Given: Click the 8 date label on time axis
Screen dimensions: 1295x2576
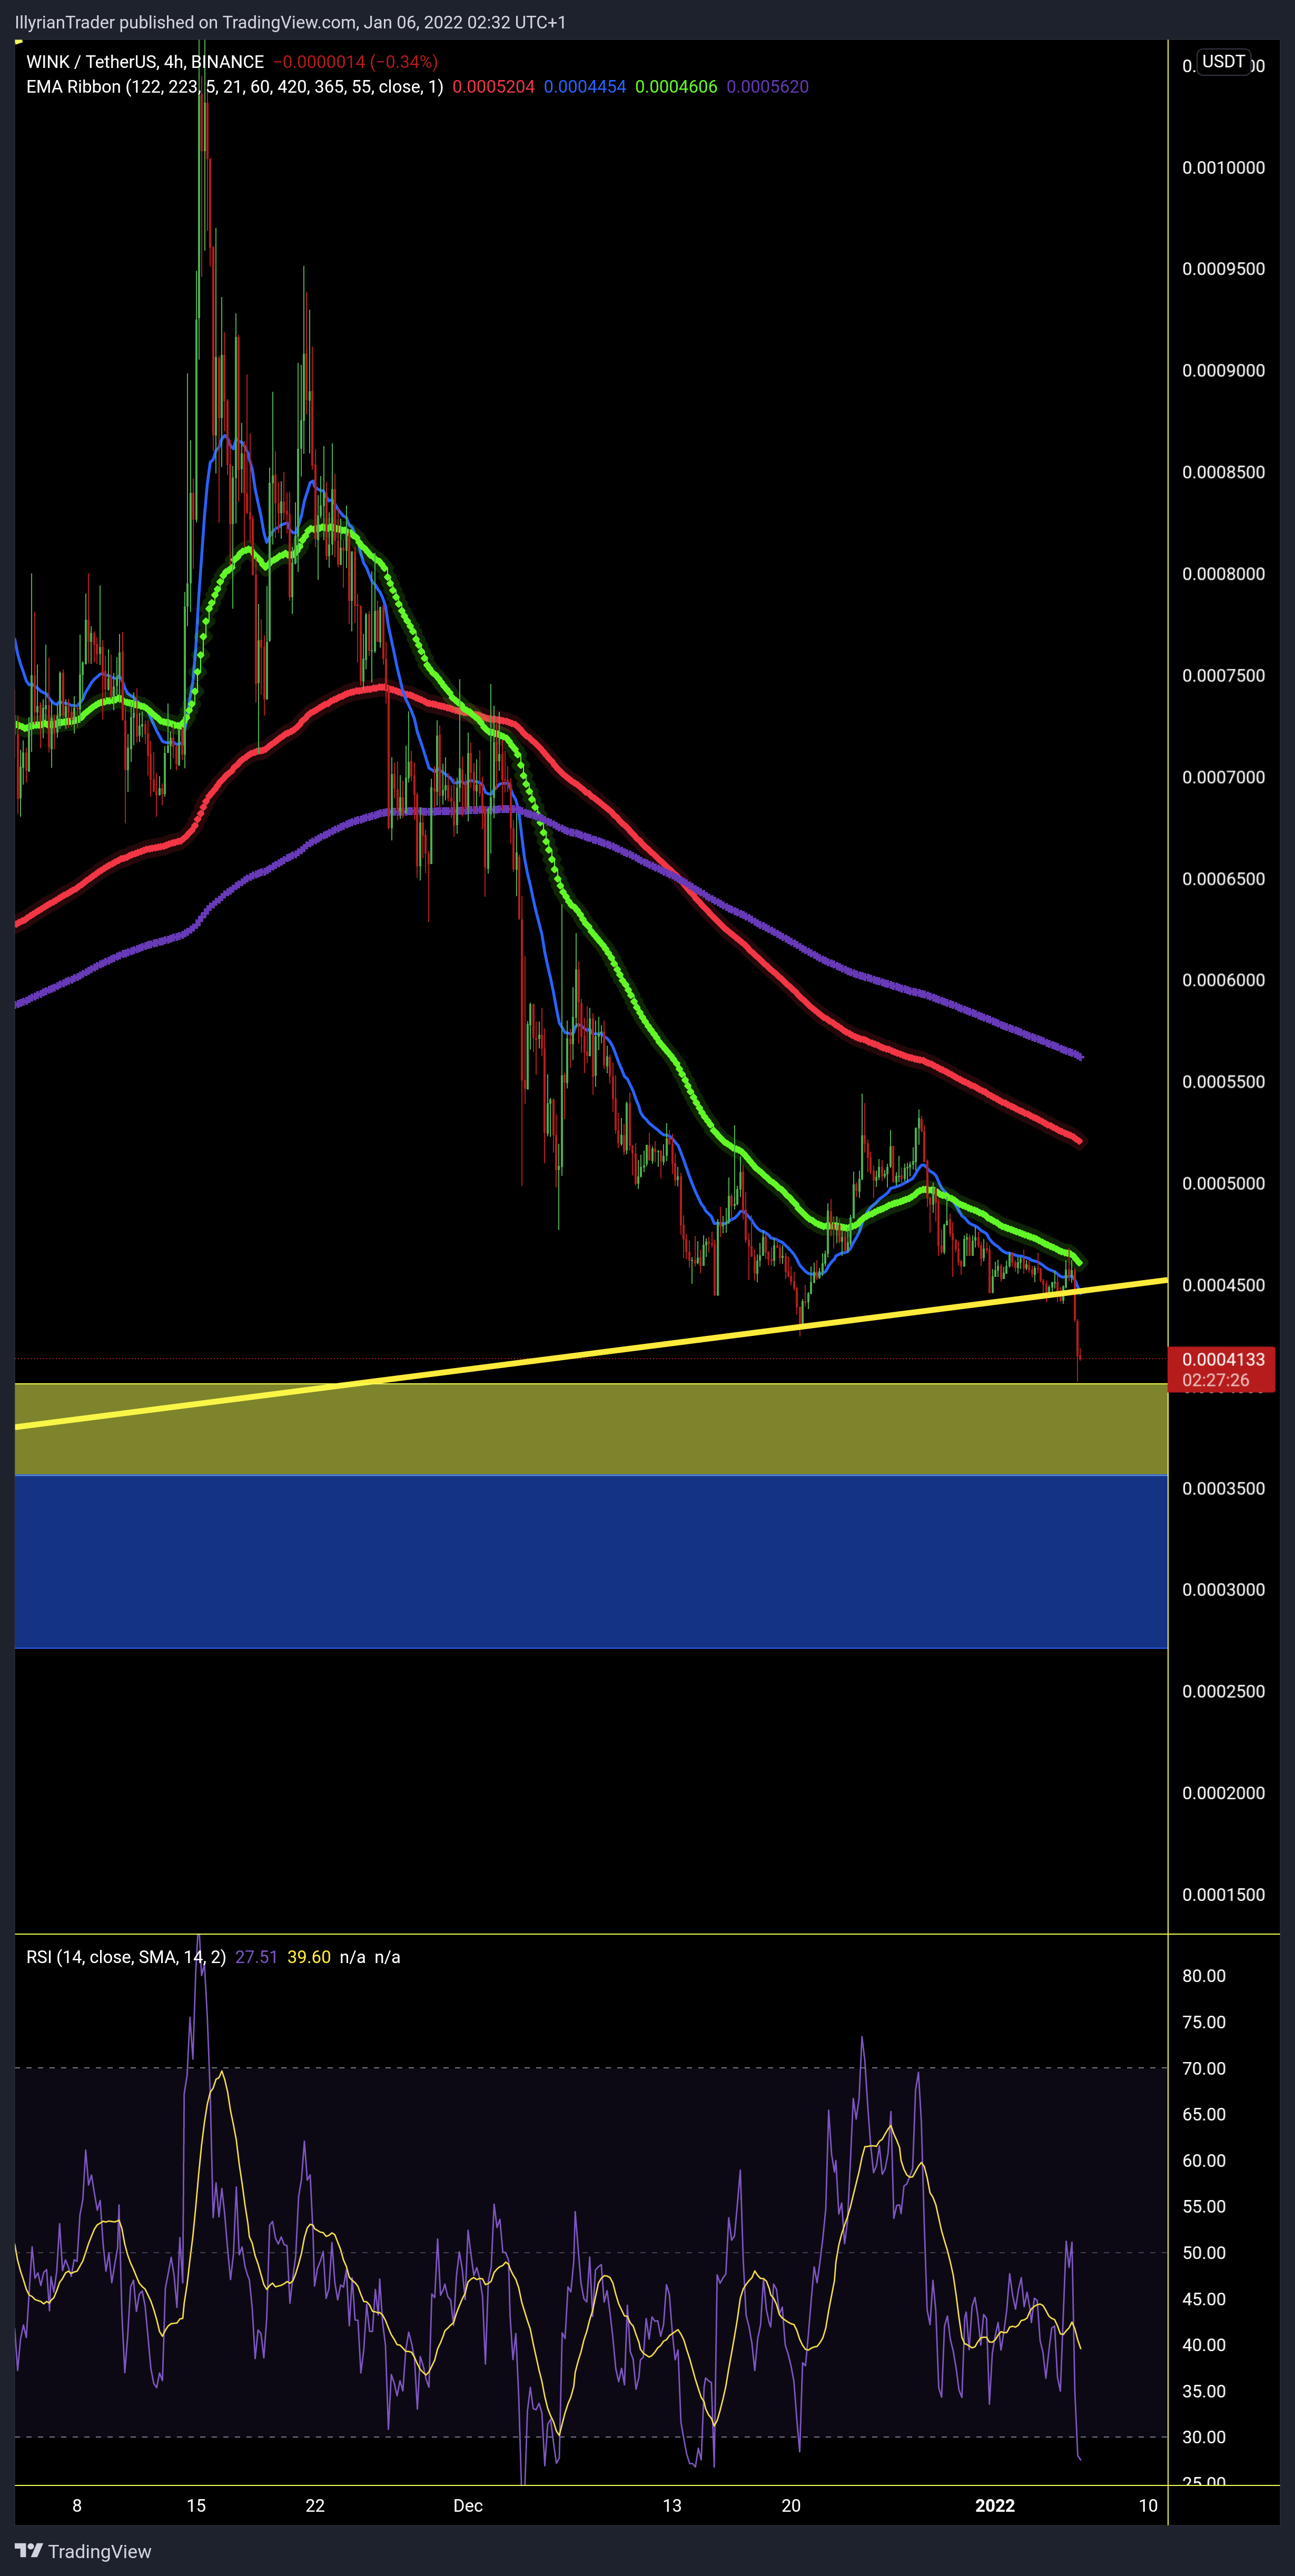Looking at the screenshot, I should [77, 2505].
